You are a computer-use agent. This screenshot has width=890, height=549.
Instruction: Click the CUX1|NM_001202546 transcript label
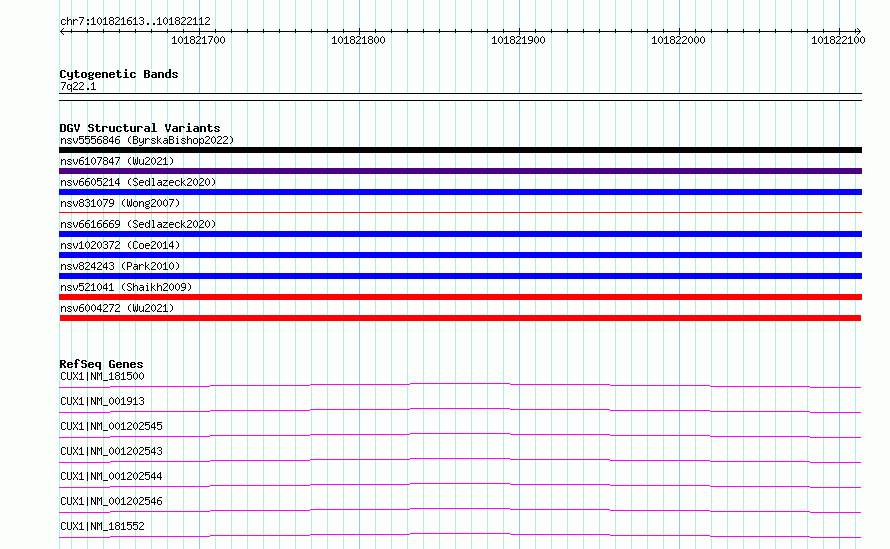point(111,501)
